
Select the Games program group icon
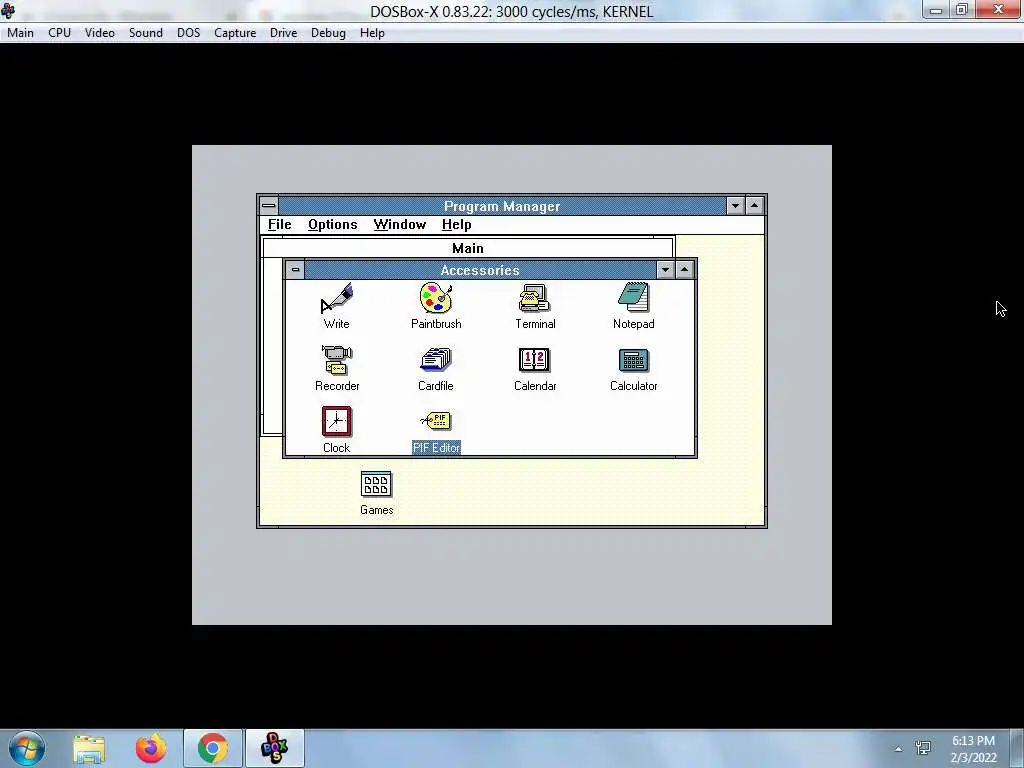tap(376, 485)
